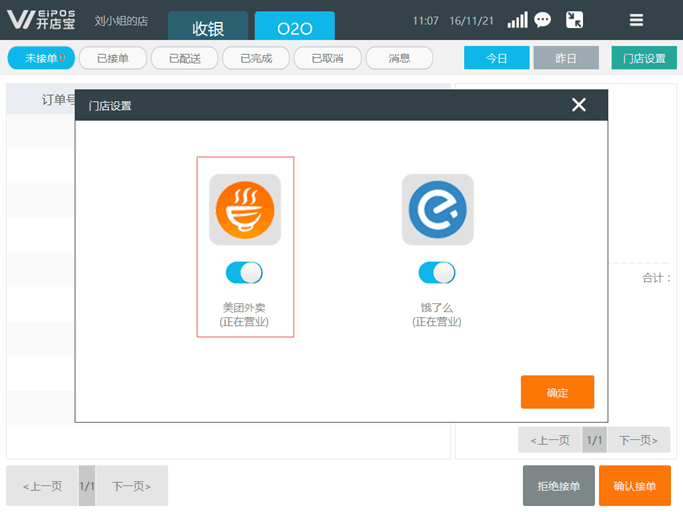683x512 pixels.
Task: Click the 确认接单 button
Action: tap(635, 486)
